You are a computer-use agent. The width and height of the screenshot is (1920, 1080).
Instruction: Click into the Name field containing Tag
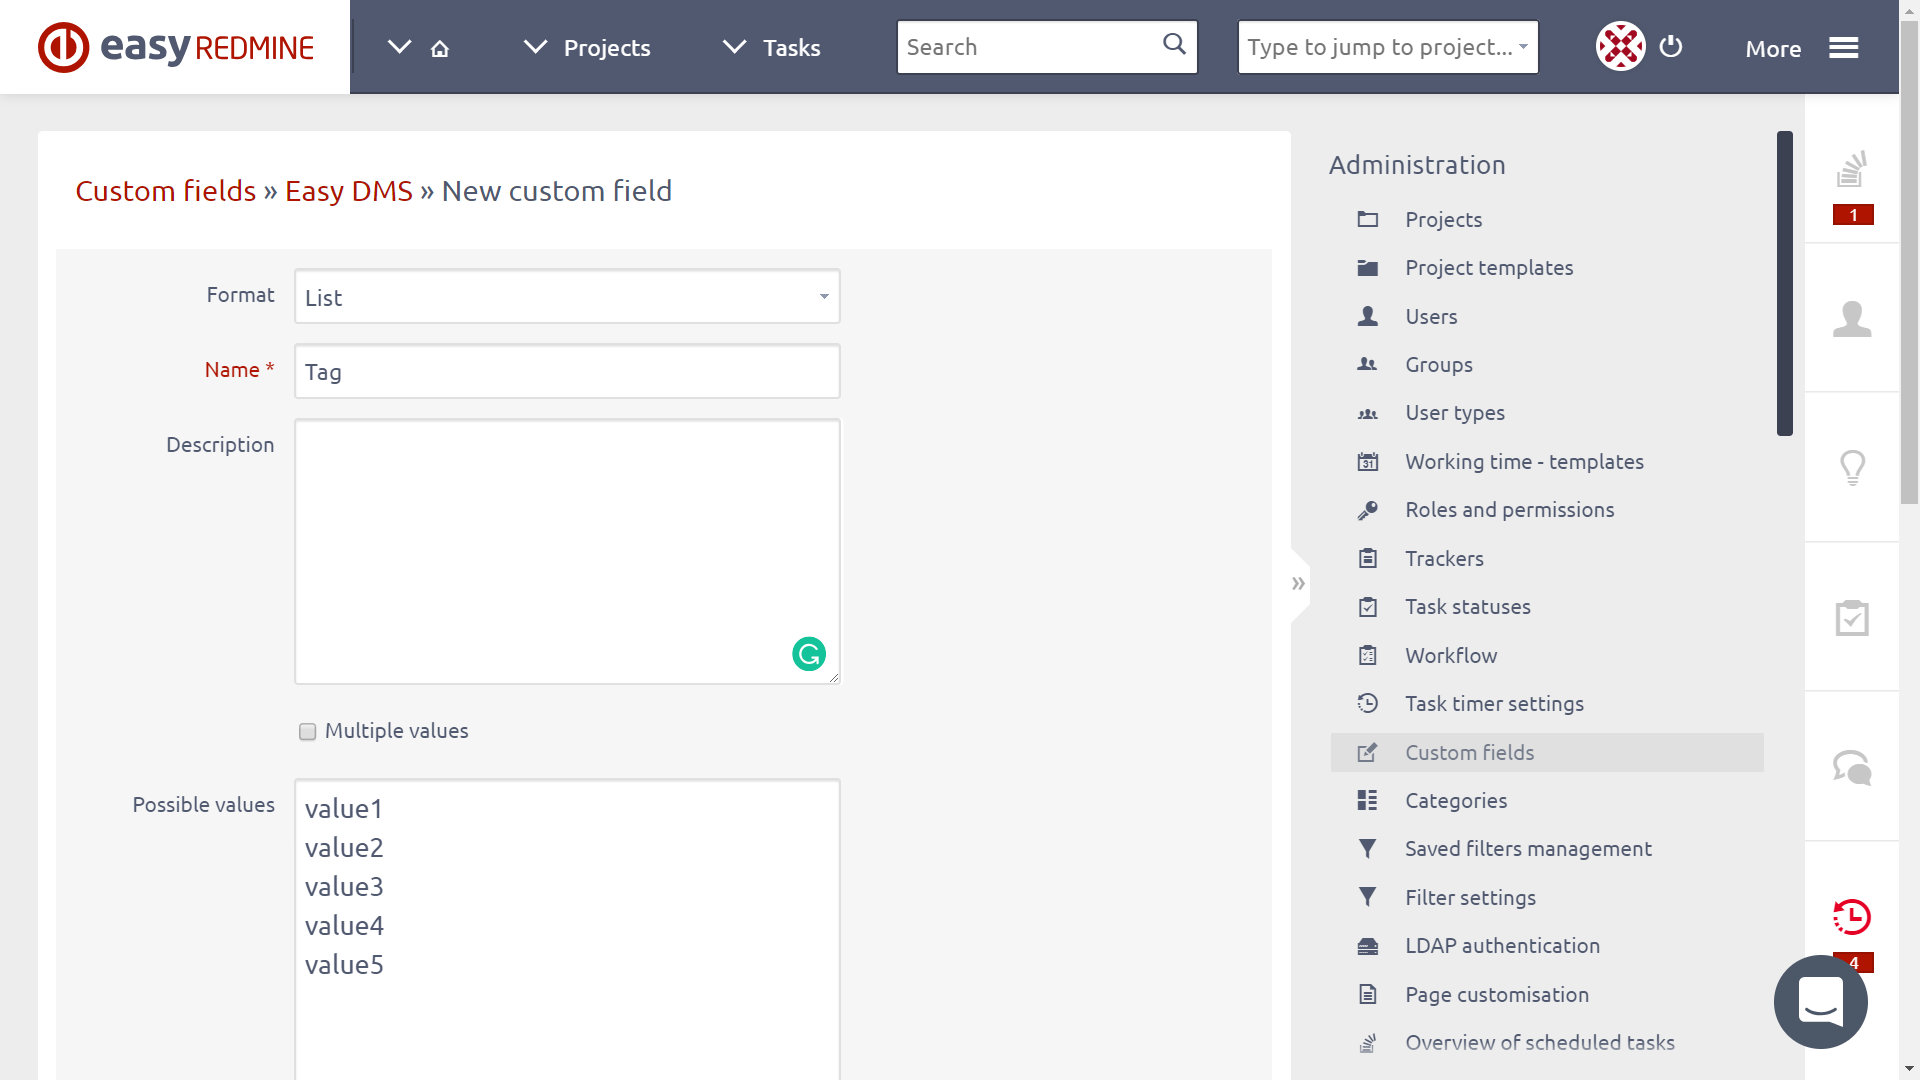567,371
